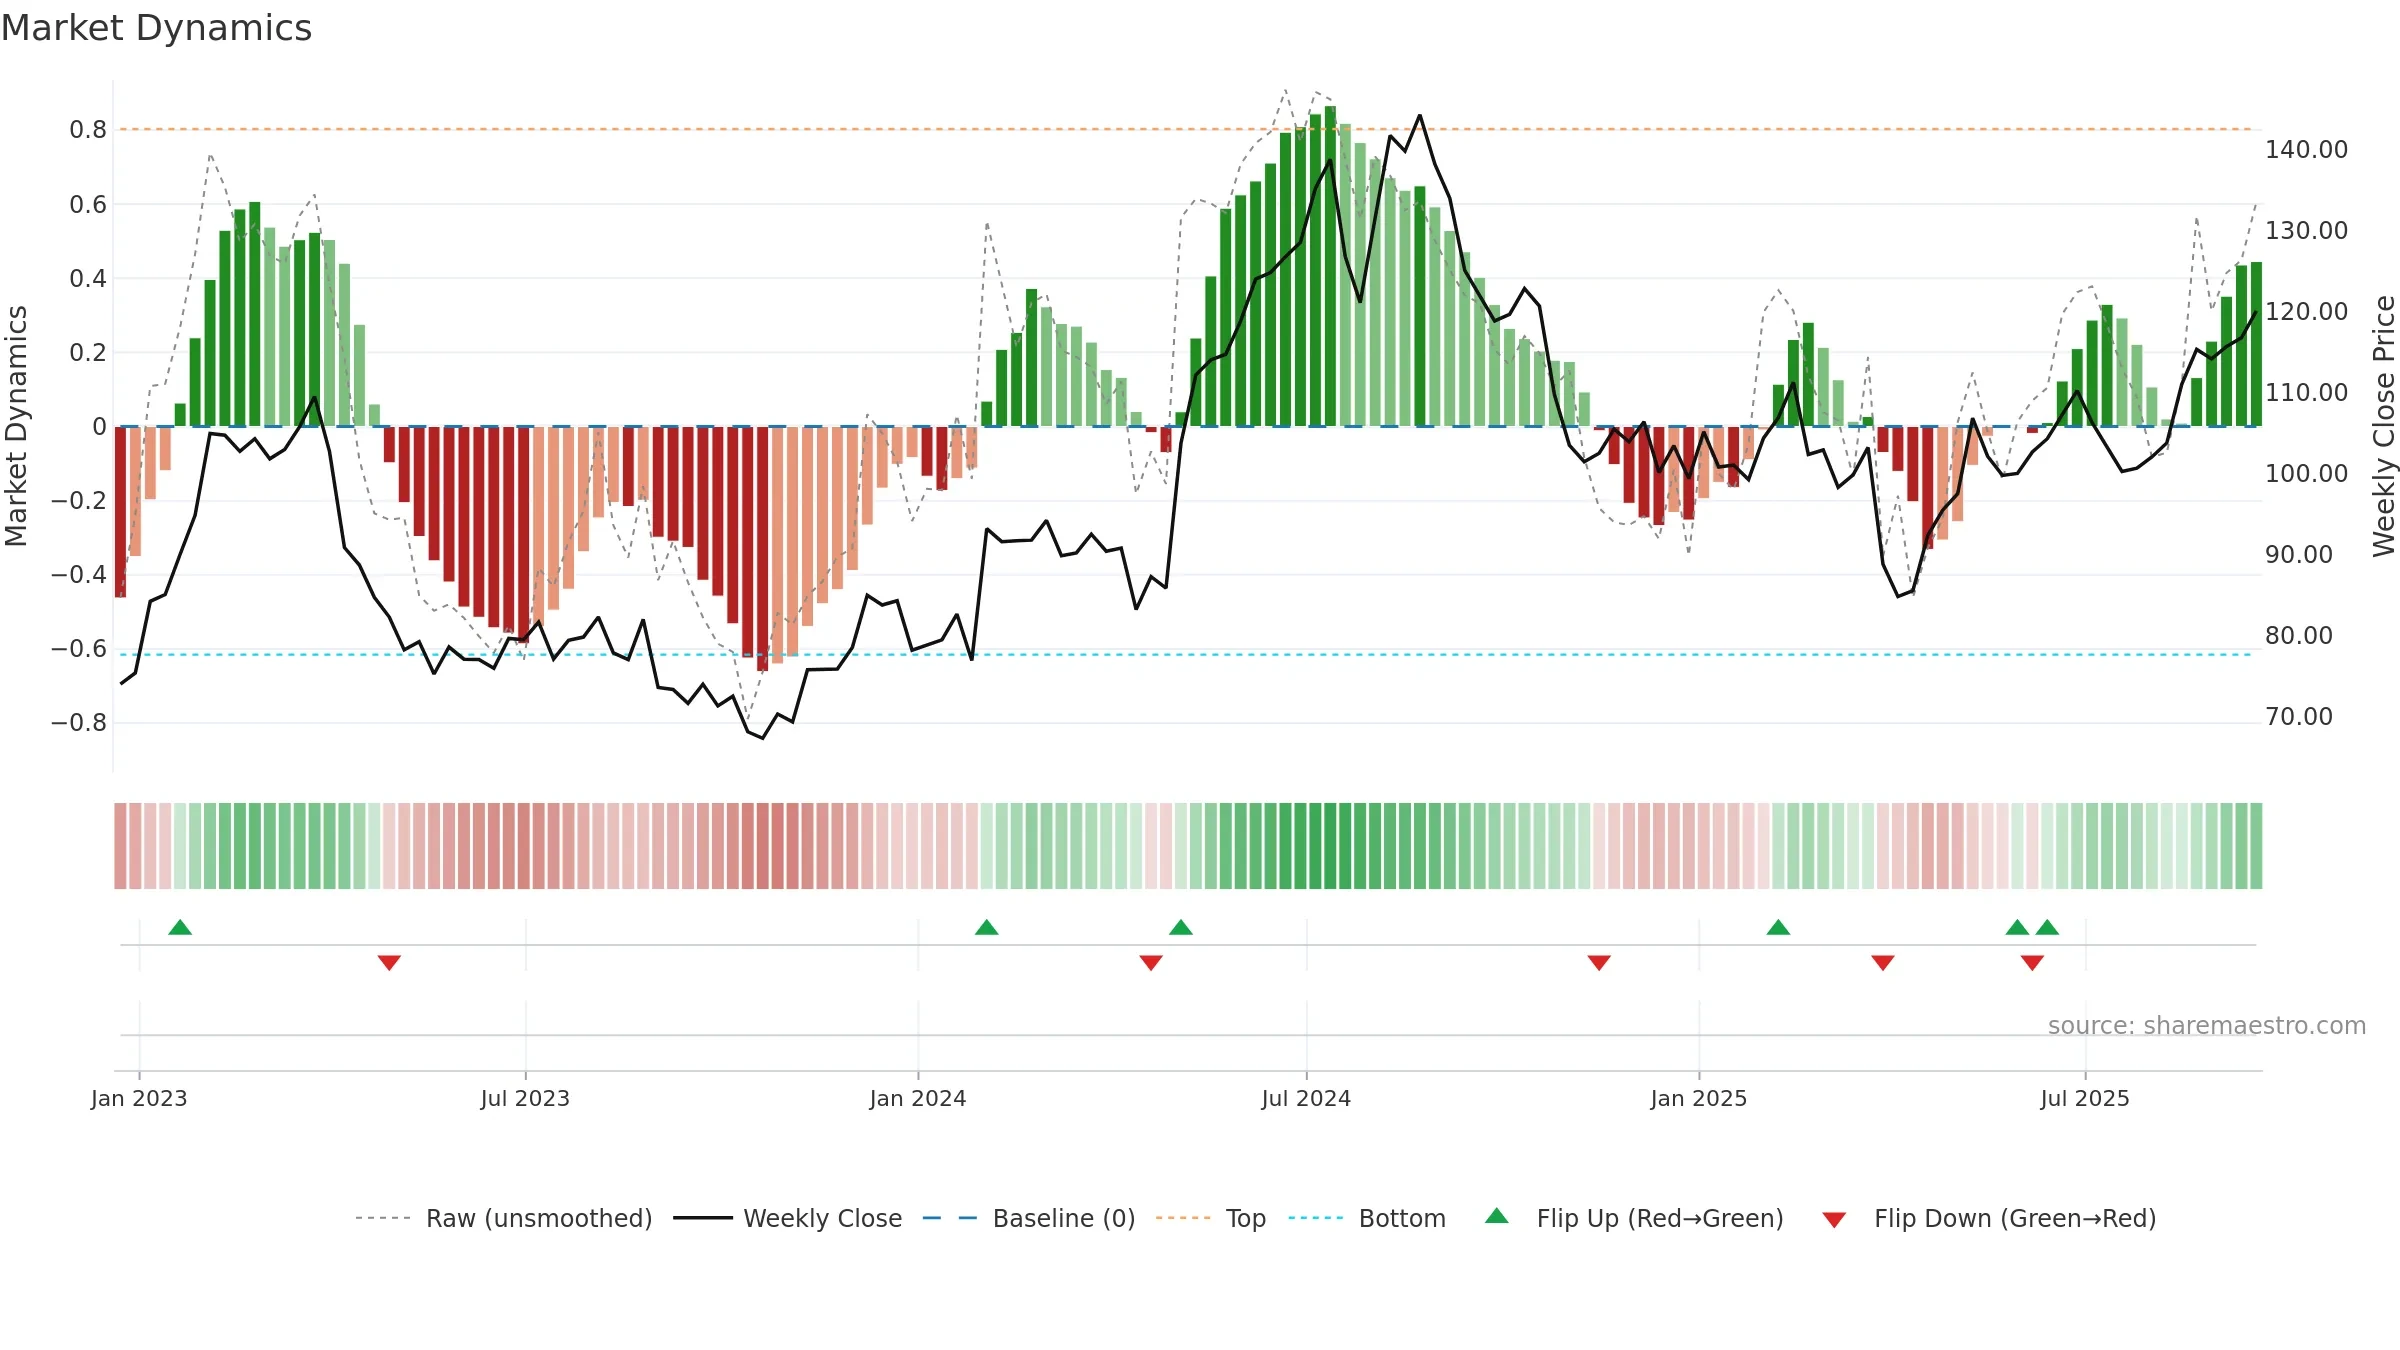This screenshot has height=1350, width=2400.
Task: Click the 0.2 left axis tick label
Action: click(88, 353)
